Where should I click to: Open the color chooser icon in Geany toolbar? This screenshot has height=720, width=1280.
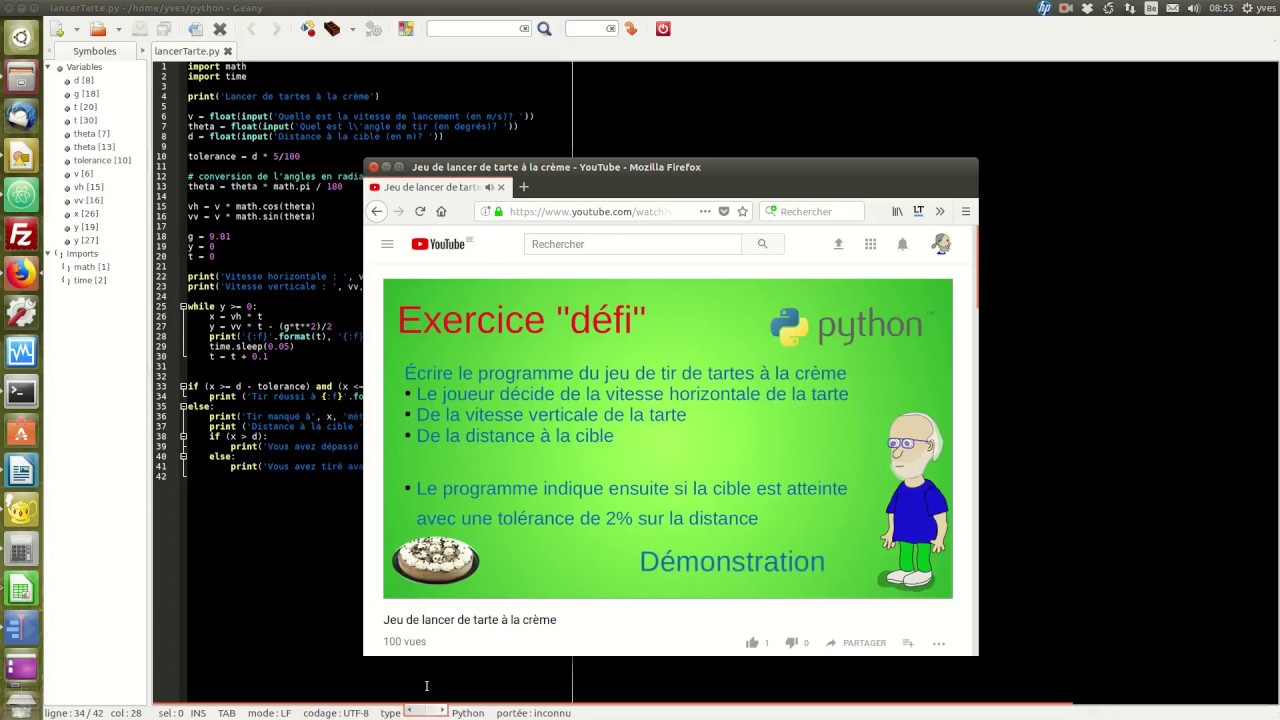pyautogui.click(x=405, y=29)
